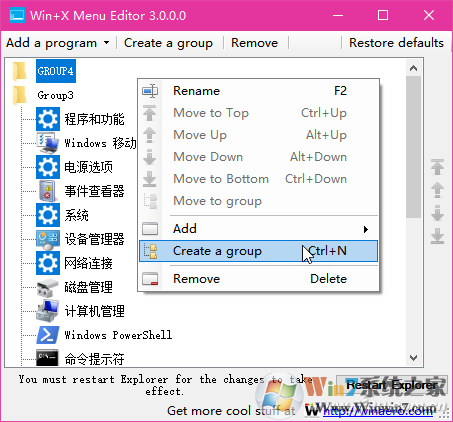Click the 磁盘管理 disk management icon

pyautogui.click(x=47, y=287)
